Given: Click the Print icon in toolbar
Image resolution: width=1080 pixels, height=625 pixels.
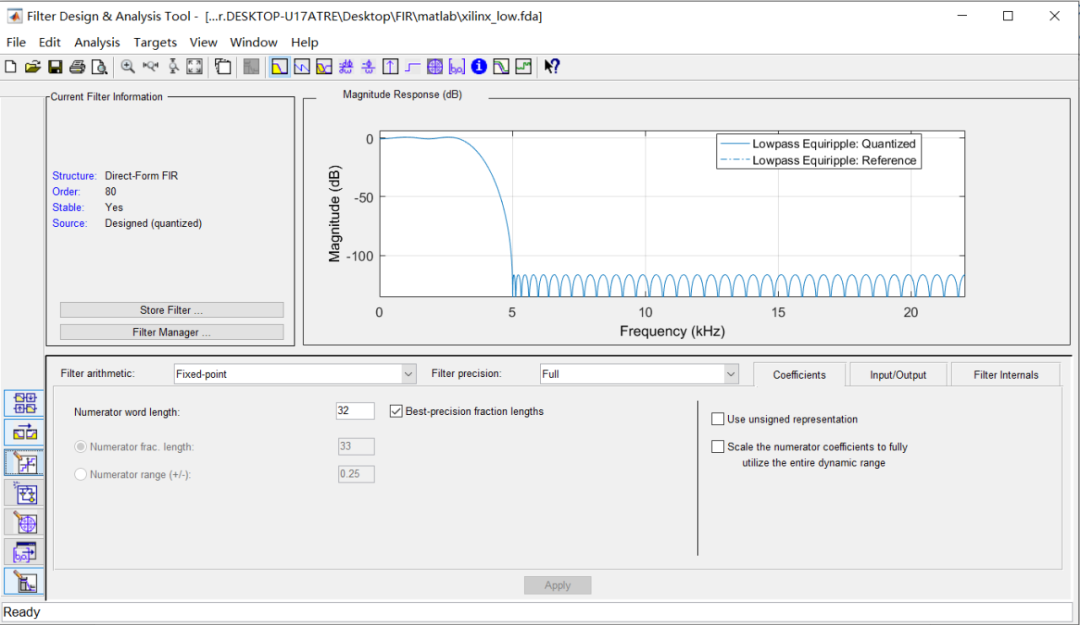Looking at the screenshot, I should coord(77,67).
